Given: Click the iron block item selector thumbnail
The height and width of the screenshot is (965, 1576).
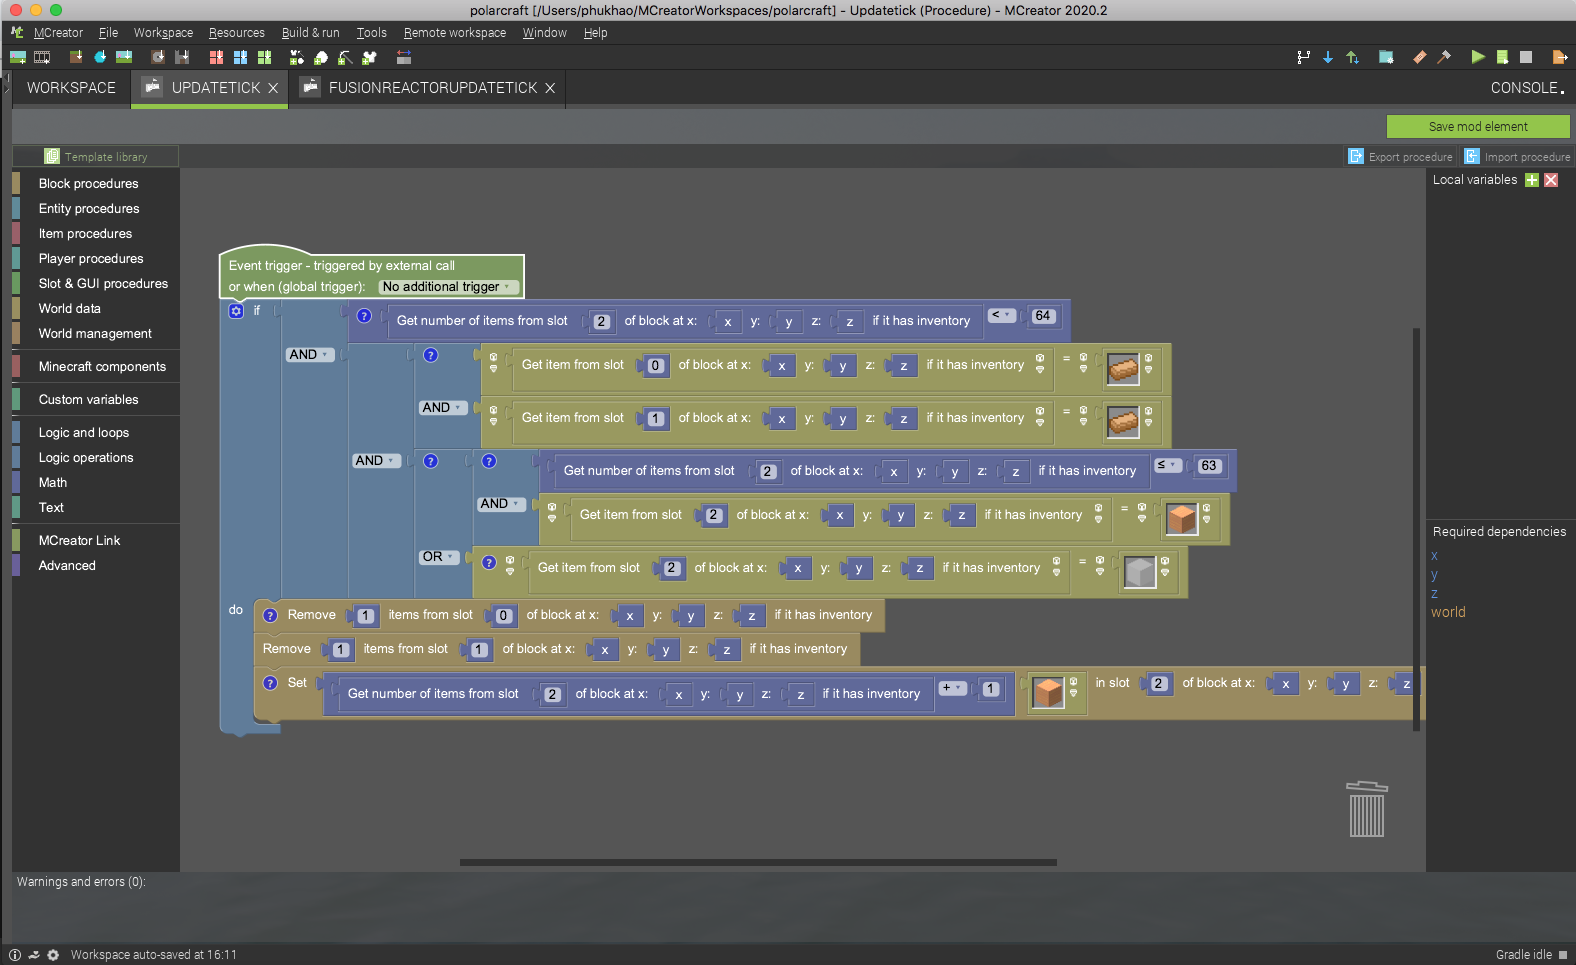Looking at the screenshot, I should click(x=1140, y=572).
